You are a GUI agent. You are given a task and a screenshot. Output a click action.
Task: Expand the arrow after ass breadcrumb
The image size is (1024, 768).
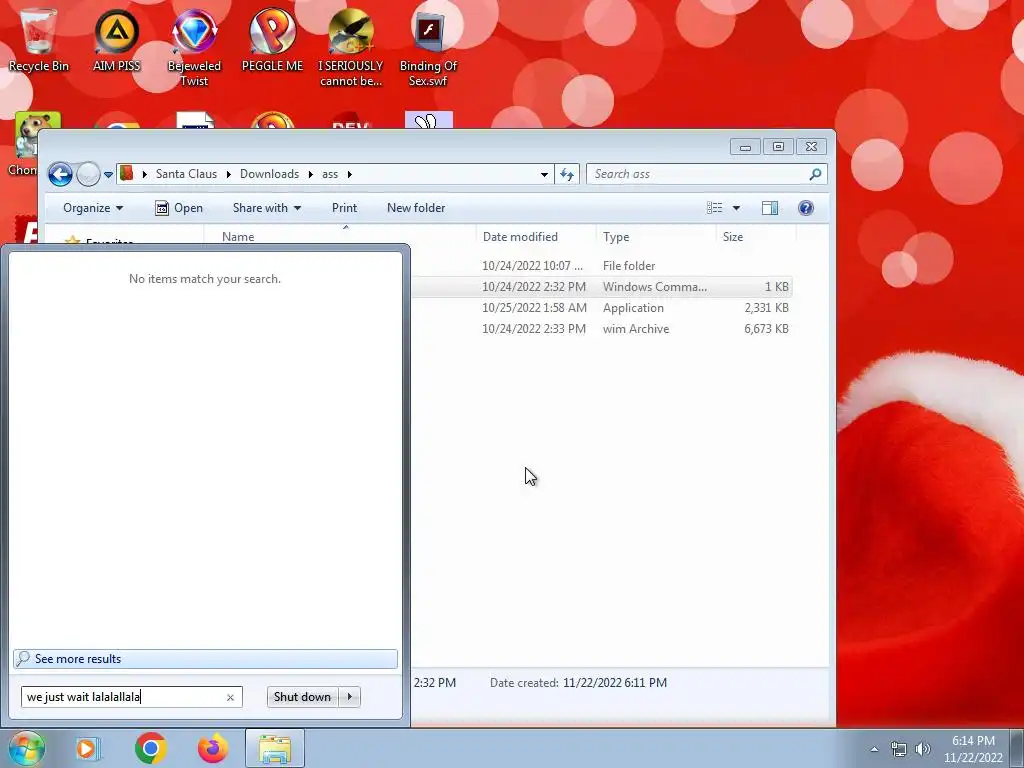click(350, 174)
